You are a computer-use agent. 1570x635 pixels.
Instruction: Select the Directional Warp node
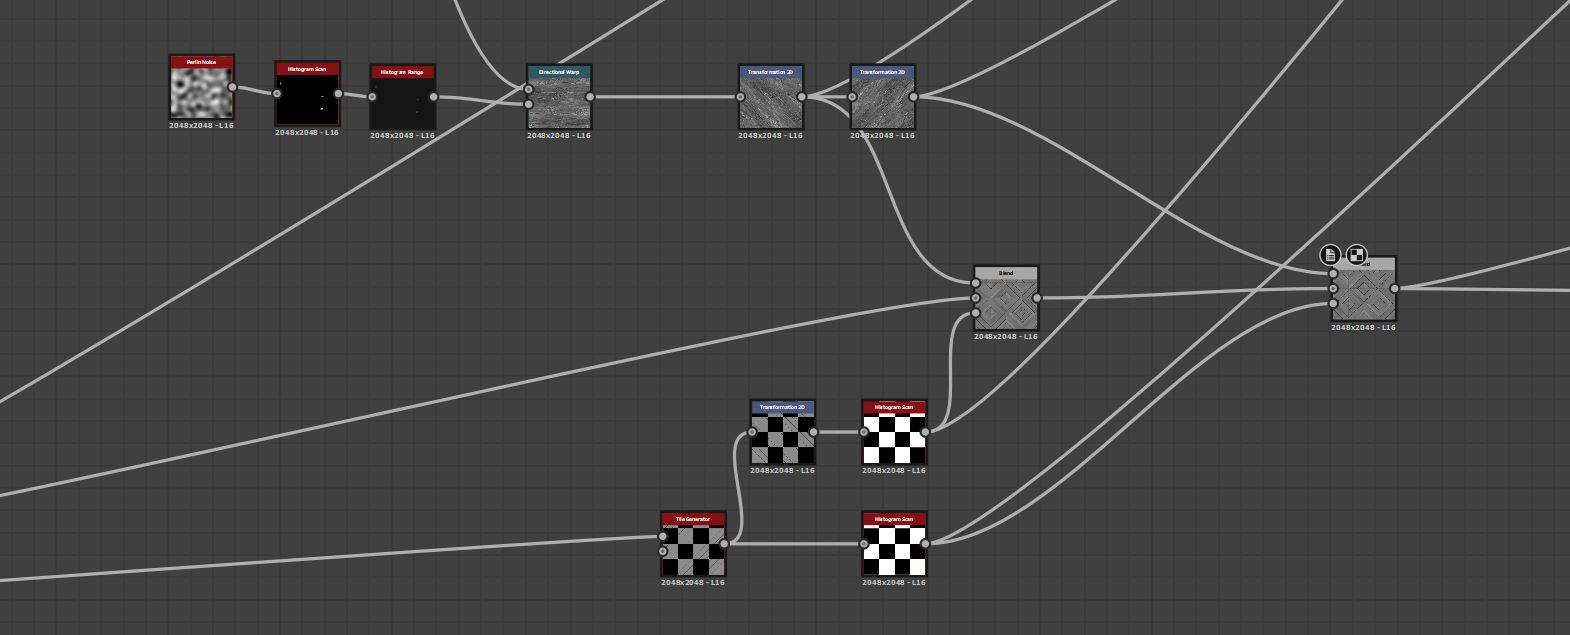(x=559, y=97)
